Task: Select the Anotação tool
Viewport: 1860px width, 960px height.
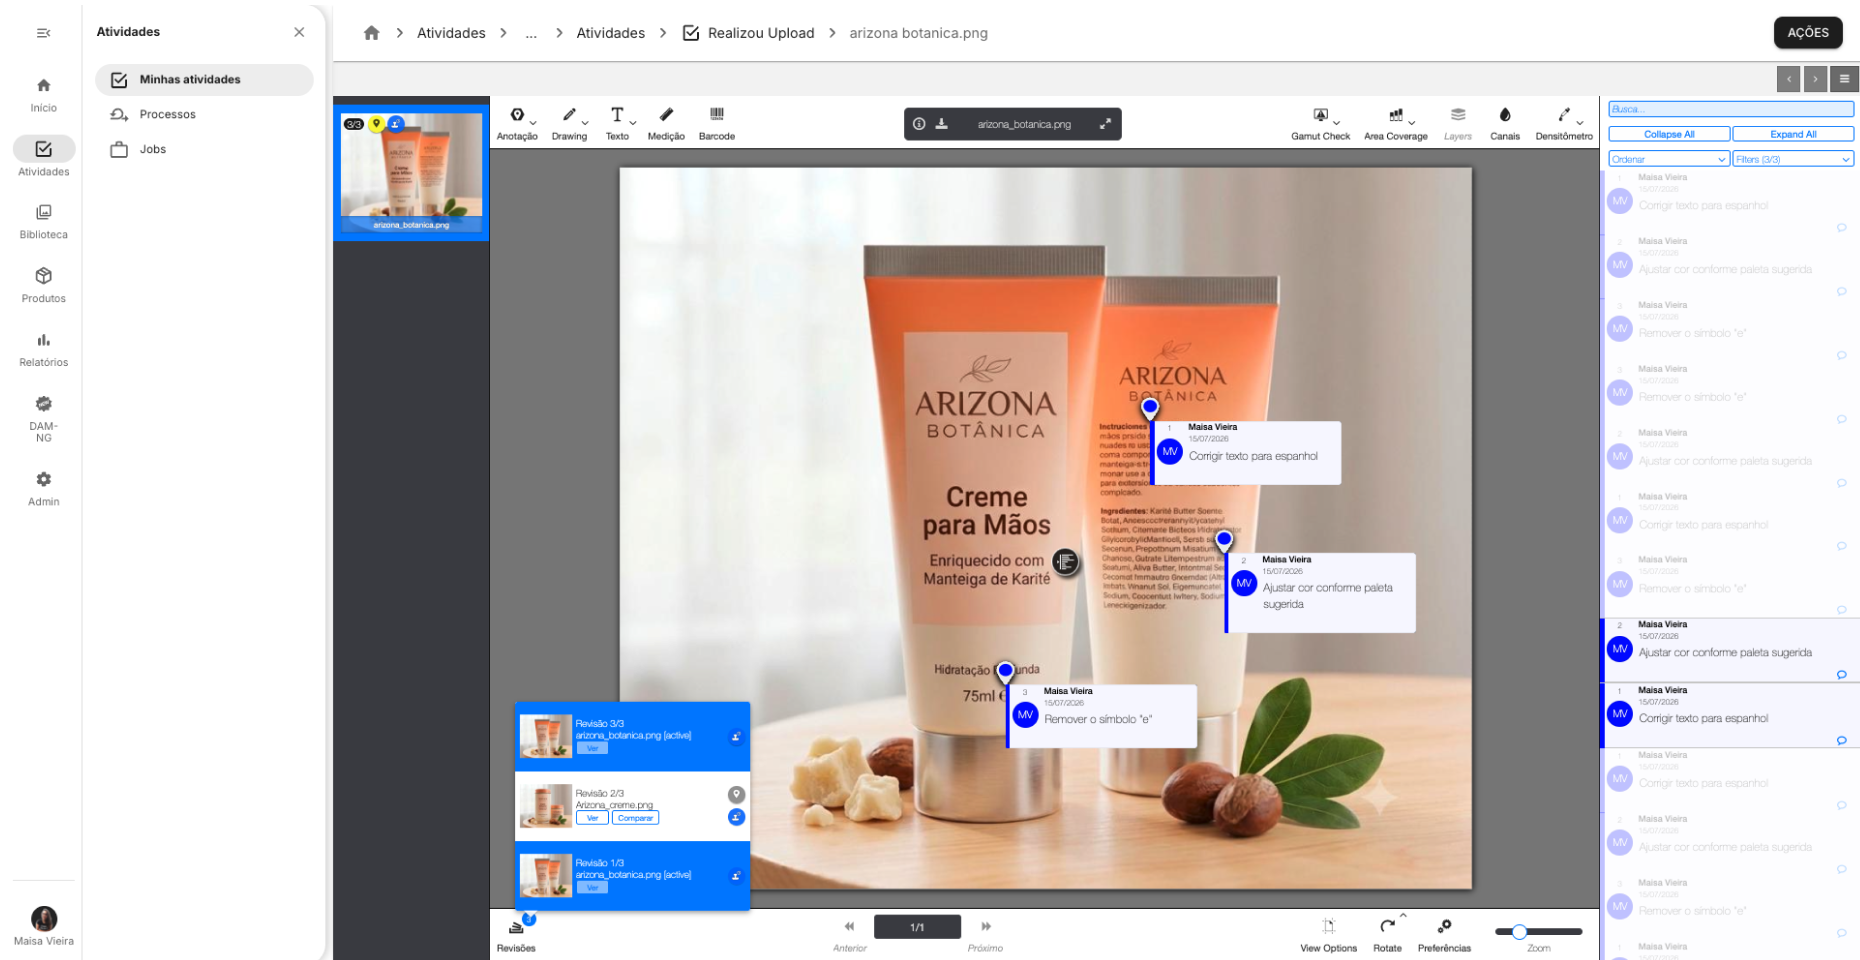Action: [x=517, y=123]
